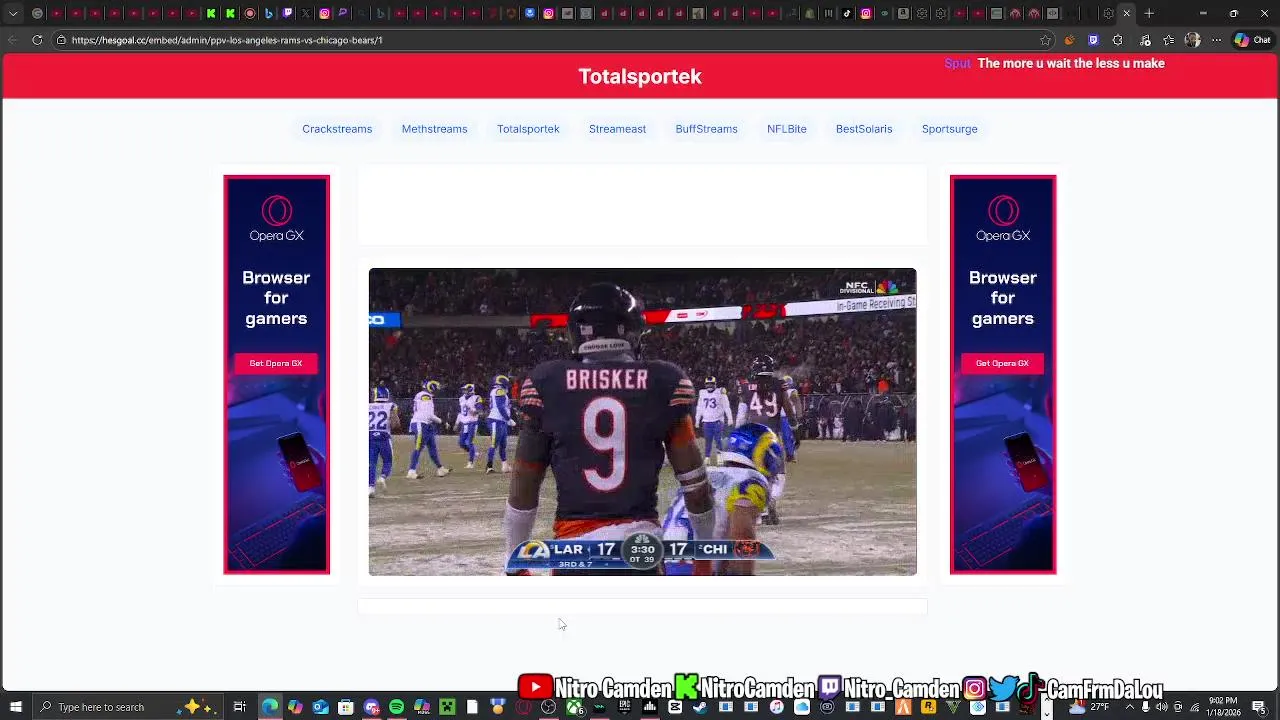Open the BuffStreams link

point(706,129)
